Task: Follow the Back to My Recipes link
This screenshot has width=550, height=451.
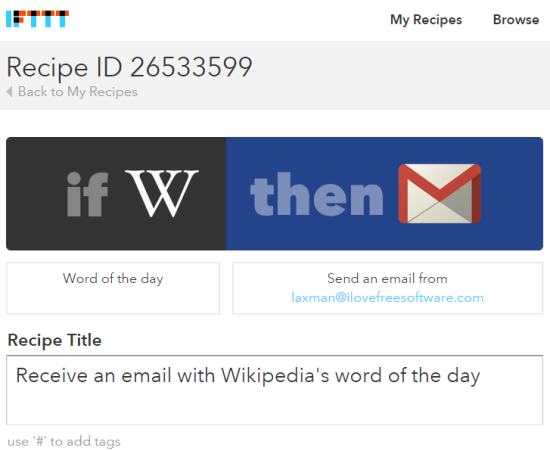Action: coord(78,92)
